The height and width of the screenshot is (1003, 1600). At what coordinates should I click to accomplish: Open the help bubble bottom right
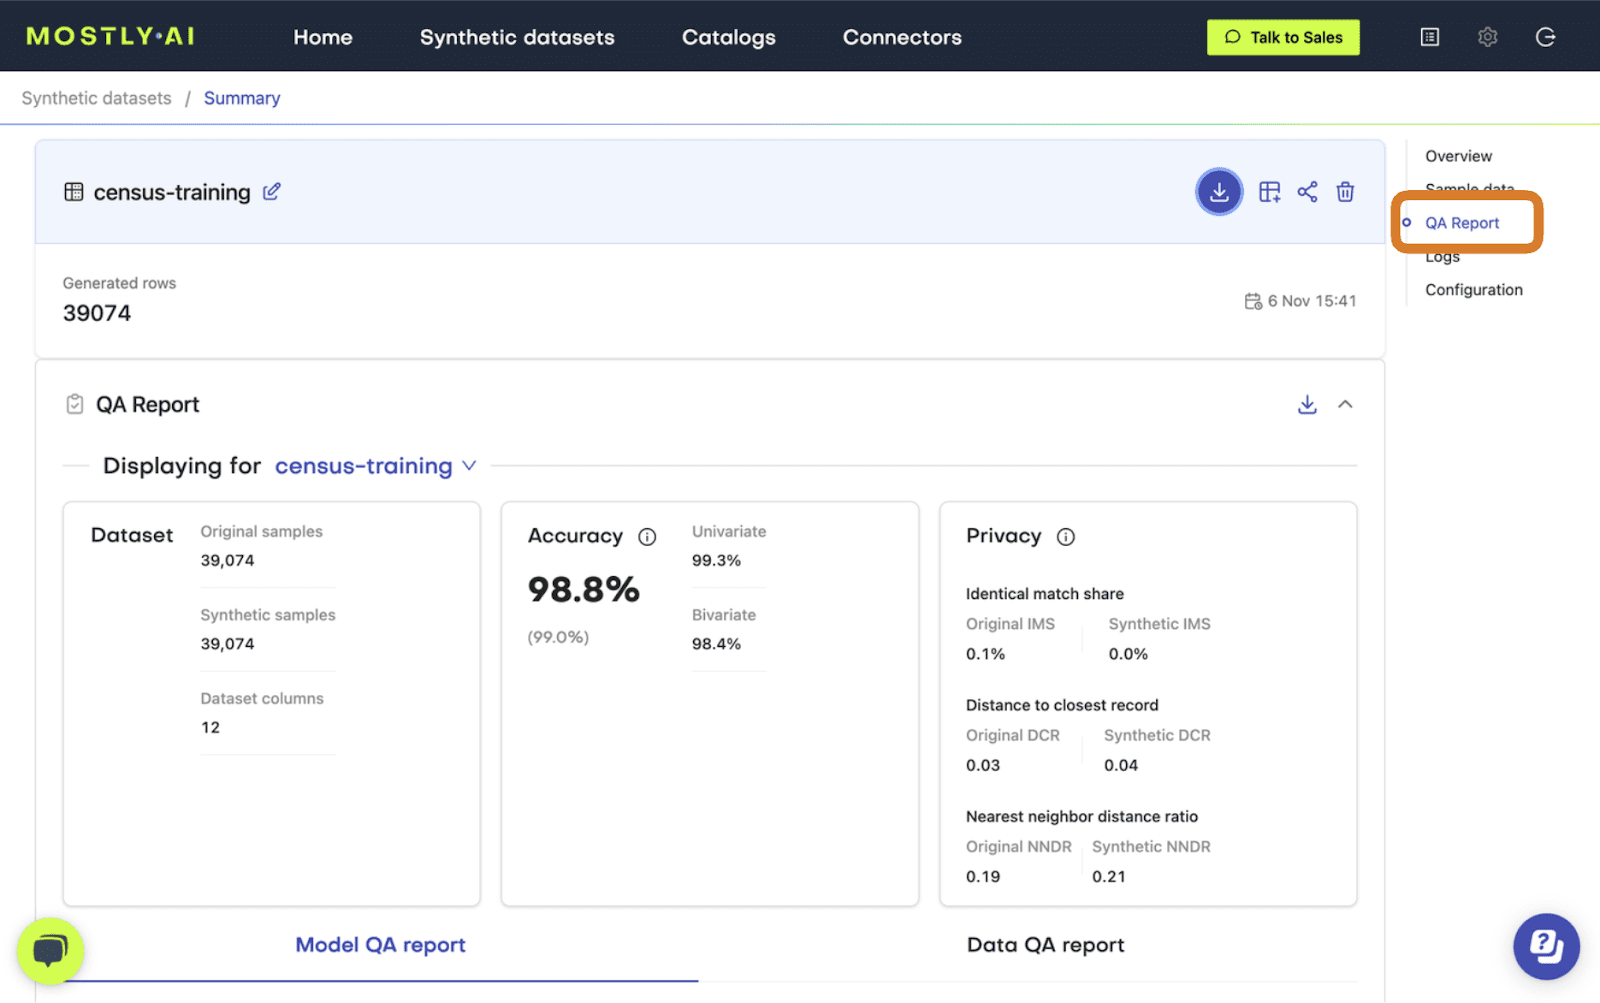(1546, 945)
